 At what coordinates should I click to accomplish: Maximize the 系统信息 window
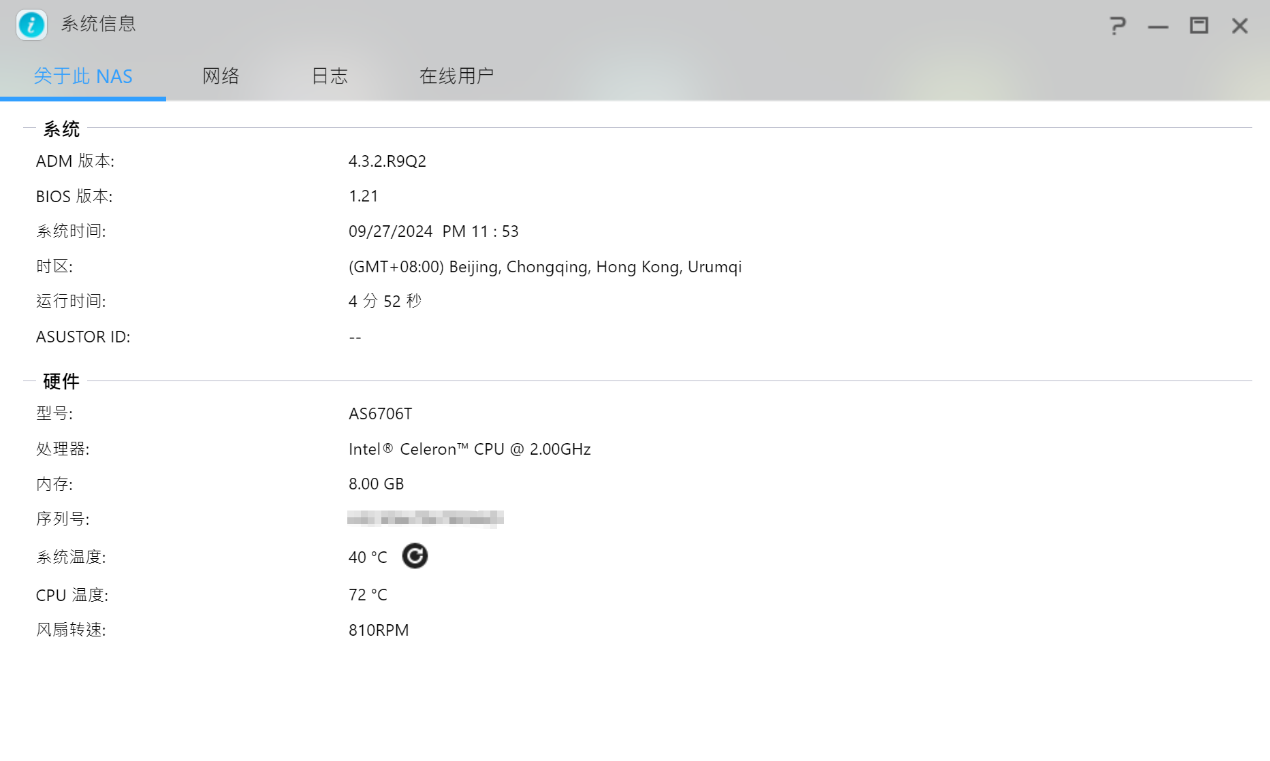click(1199, 26)
